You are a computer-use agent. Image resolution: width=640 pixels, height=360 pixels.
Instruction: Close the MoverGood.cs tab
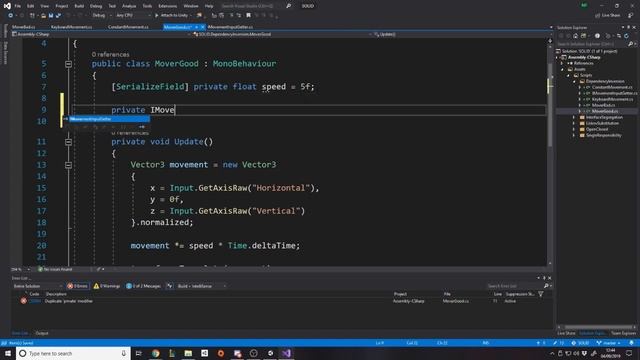click(x=203, y=27)
